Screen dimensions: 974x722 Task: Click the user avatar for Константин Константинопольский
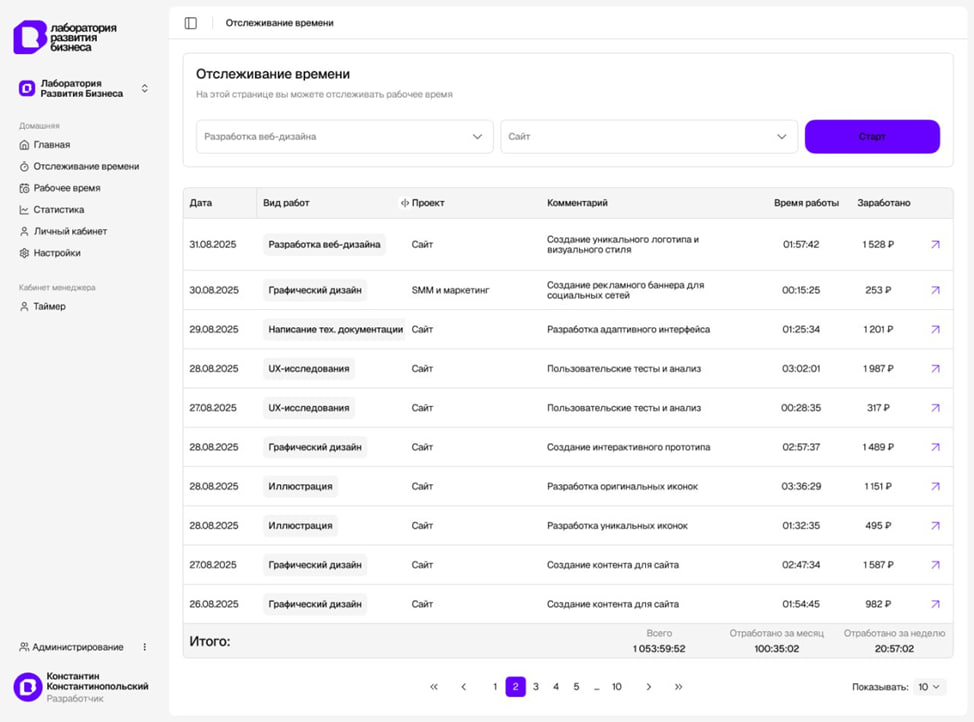pyautogui.click(x=27, y=687)
